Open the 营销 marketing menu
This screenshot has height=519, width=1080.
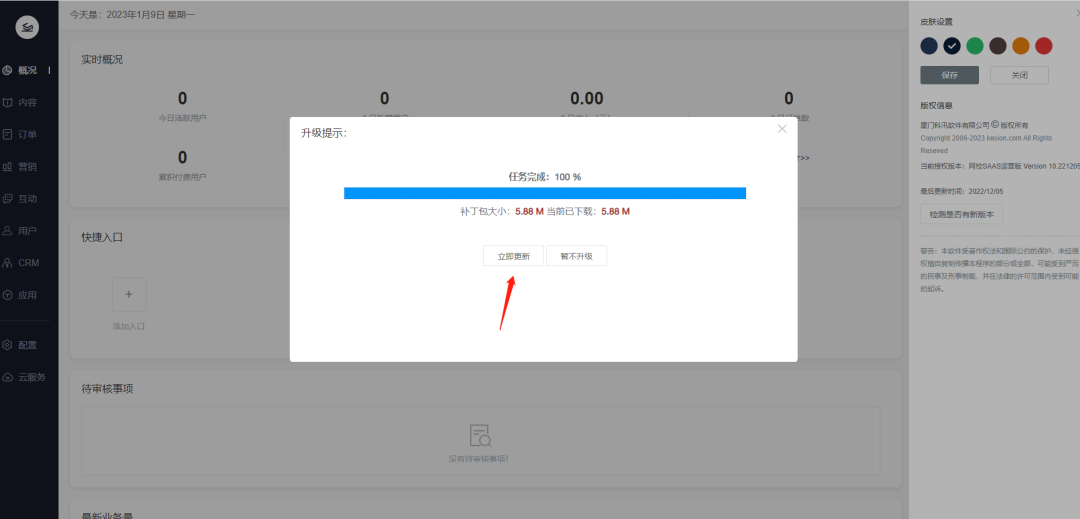click(x=28, y=167)
